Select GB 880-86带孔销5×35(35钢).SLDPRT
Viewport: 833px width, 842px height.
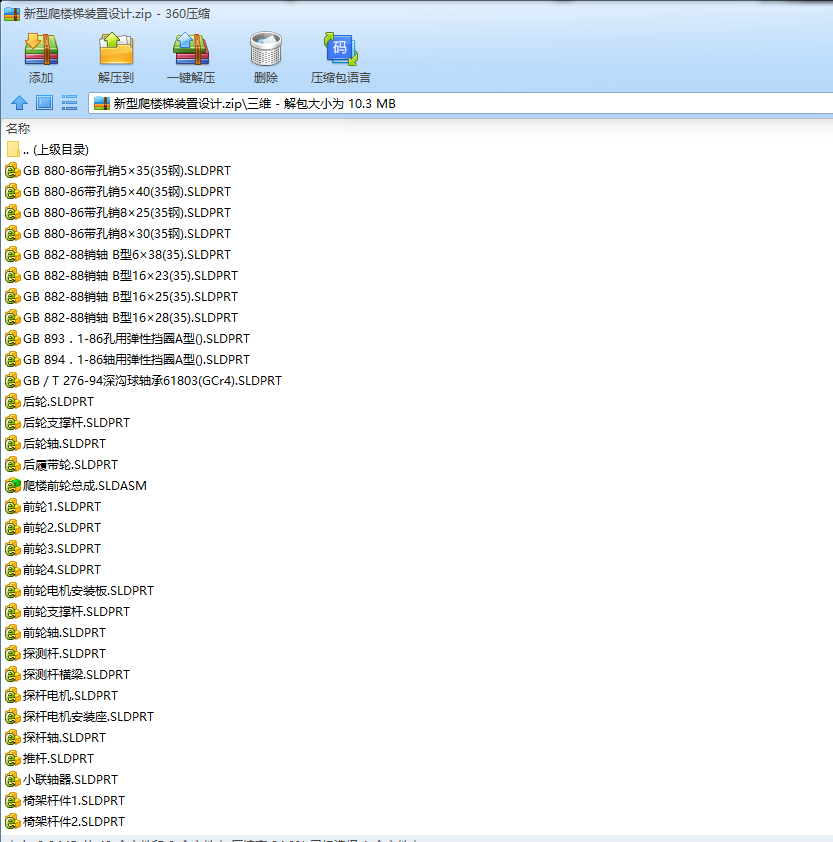click(x=118, y=170)
